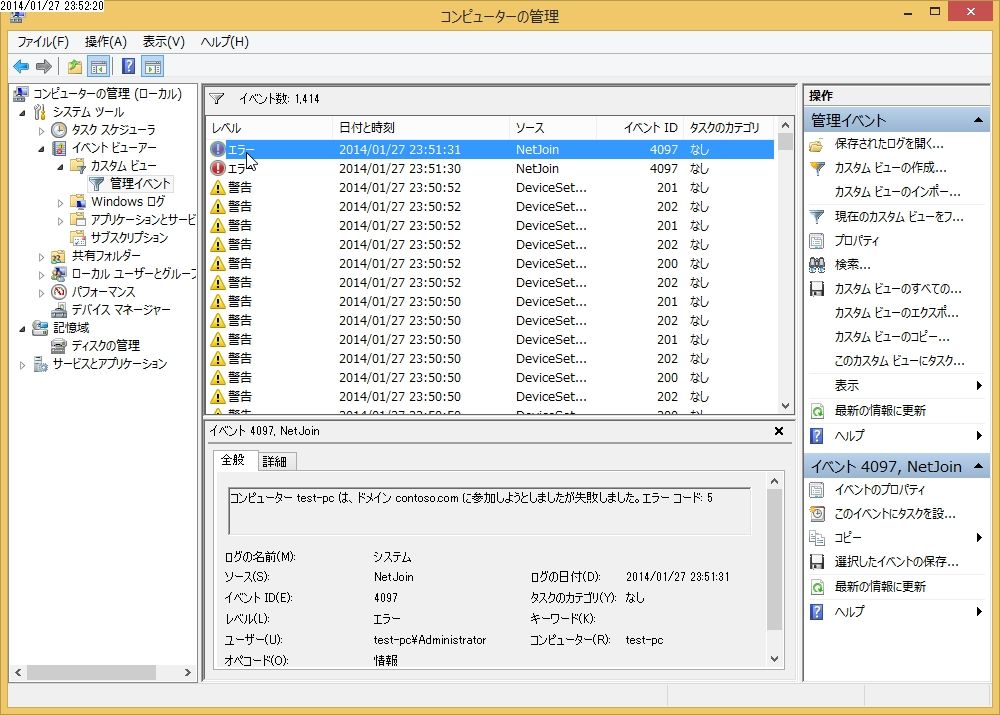Click このイベントにタスクを設... action
Screen dimensions: 1000x715
895,513
